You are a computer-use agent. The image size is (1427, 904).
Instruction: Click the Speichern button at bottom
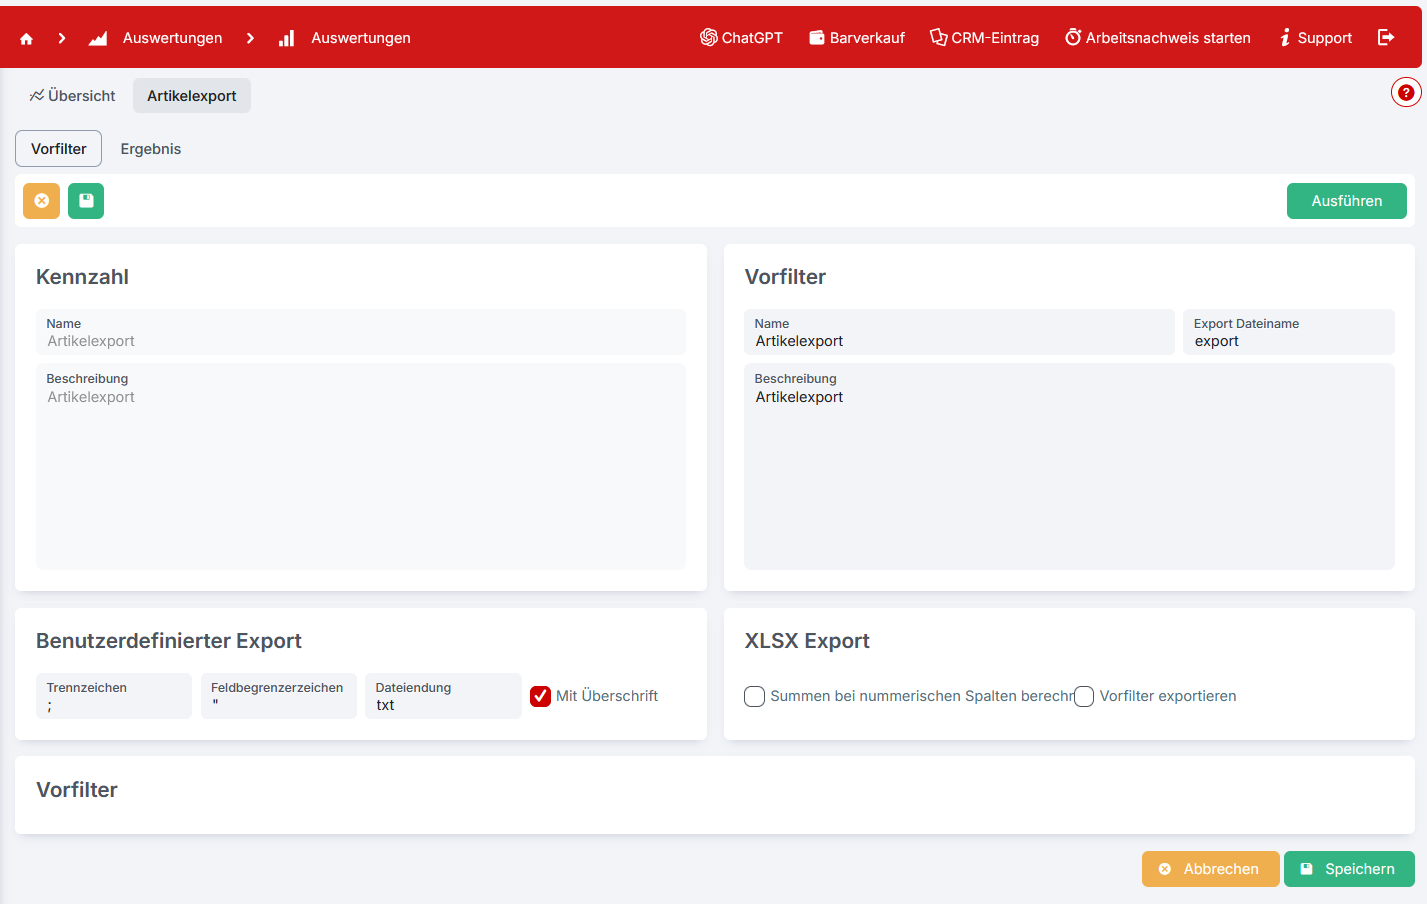click(x=1349, y=869)
